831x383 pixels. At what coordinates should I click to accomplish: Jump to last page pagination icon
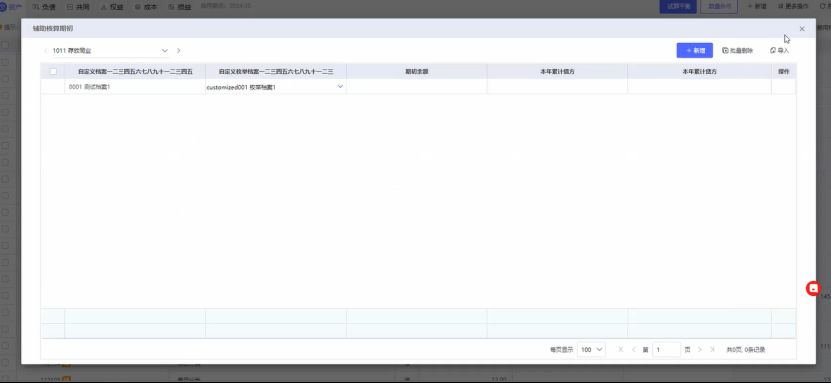(x=713, y=350)
